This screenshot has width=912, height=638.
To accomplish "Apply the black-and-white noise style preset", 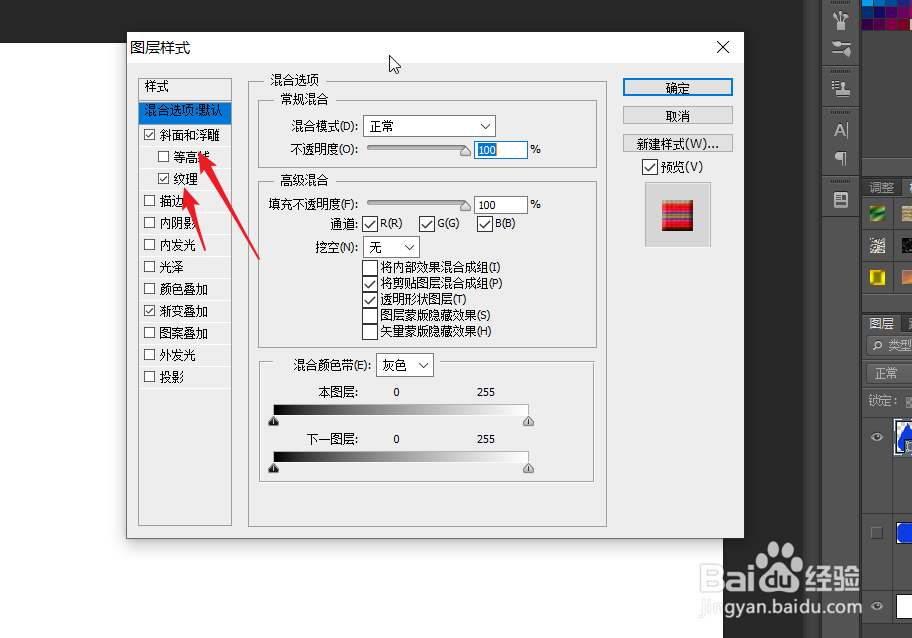I will (877, 245).
